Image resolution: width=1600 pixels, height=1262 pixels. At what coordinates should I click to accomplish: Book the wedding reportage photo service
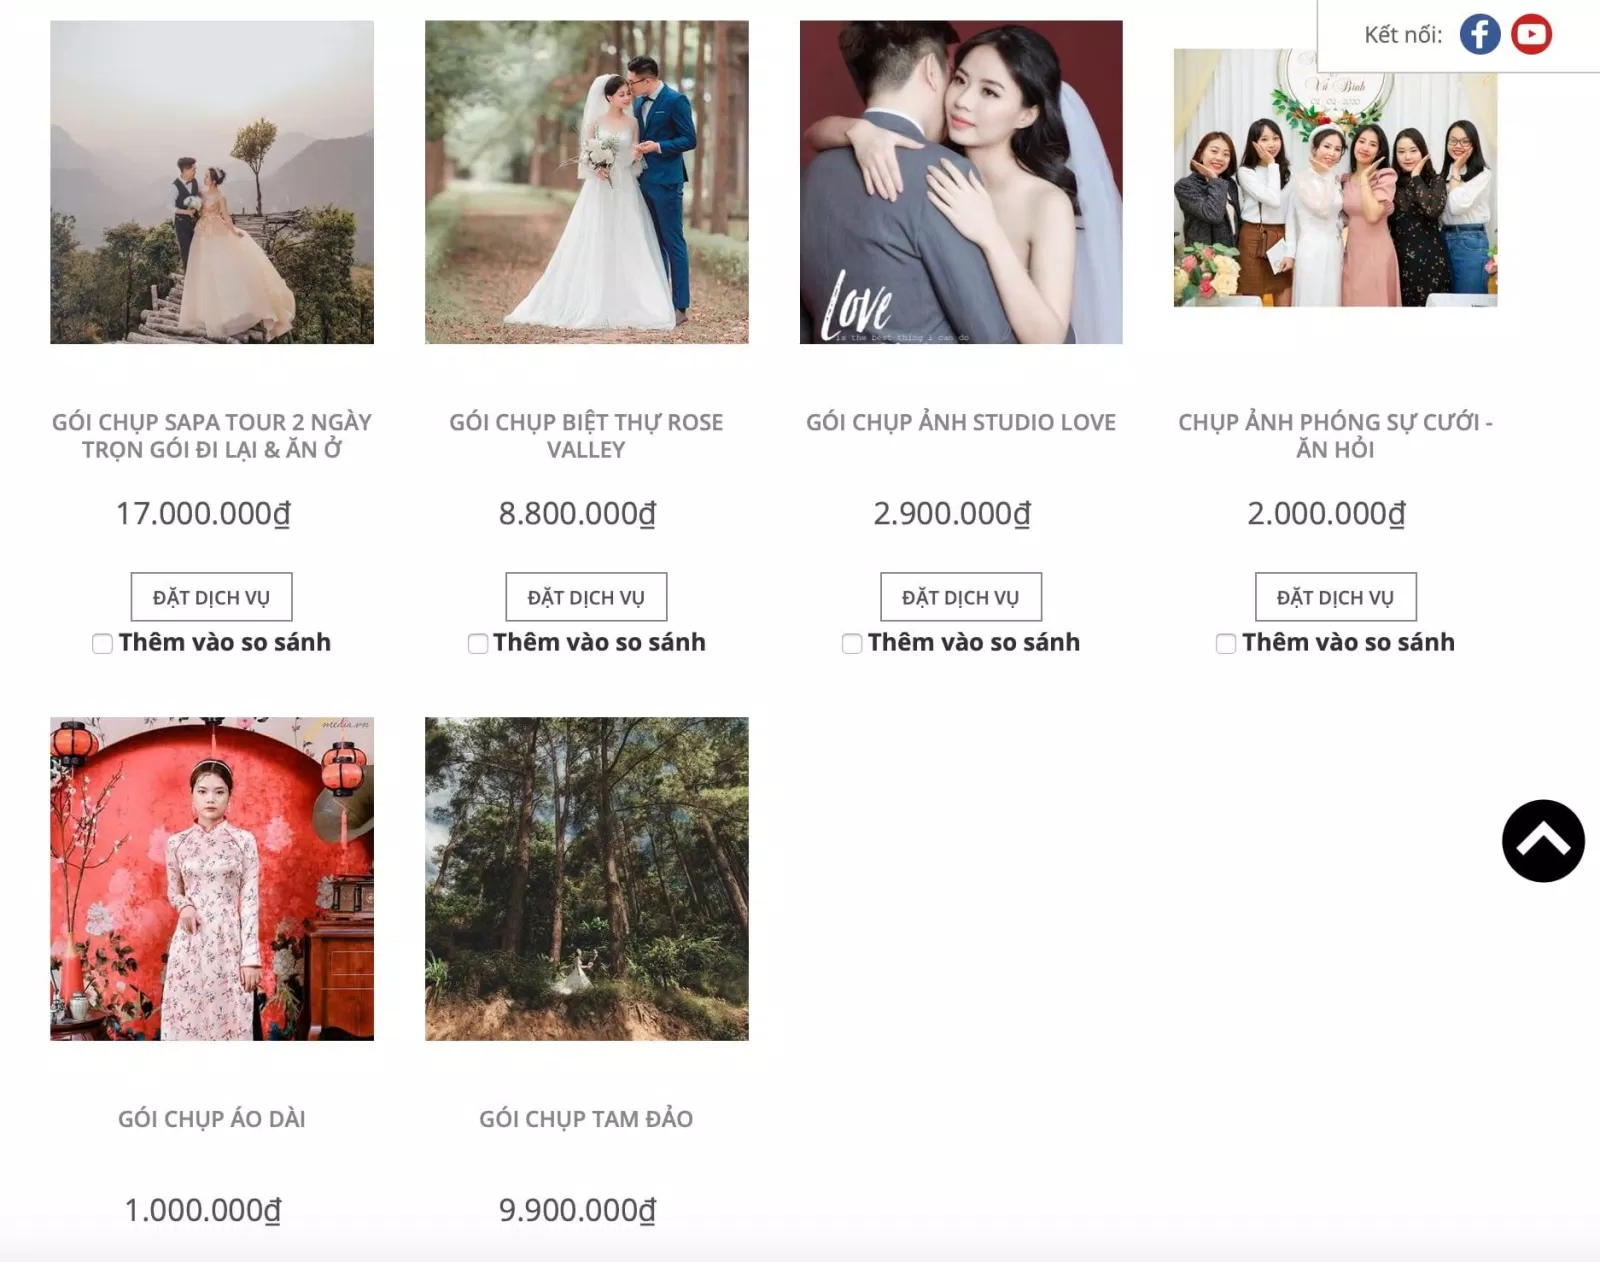pyautogui.click(x=1336, y=597)
